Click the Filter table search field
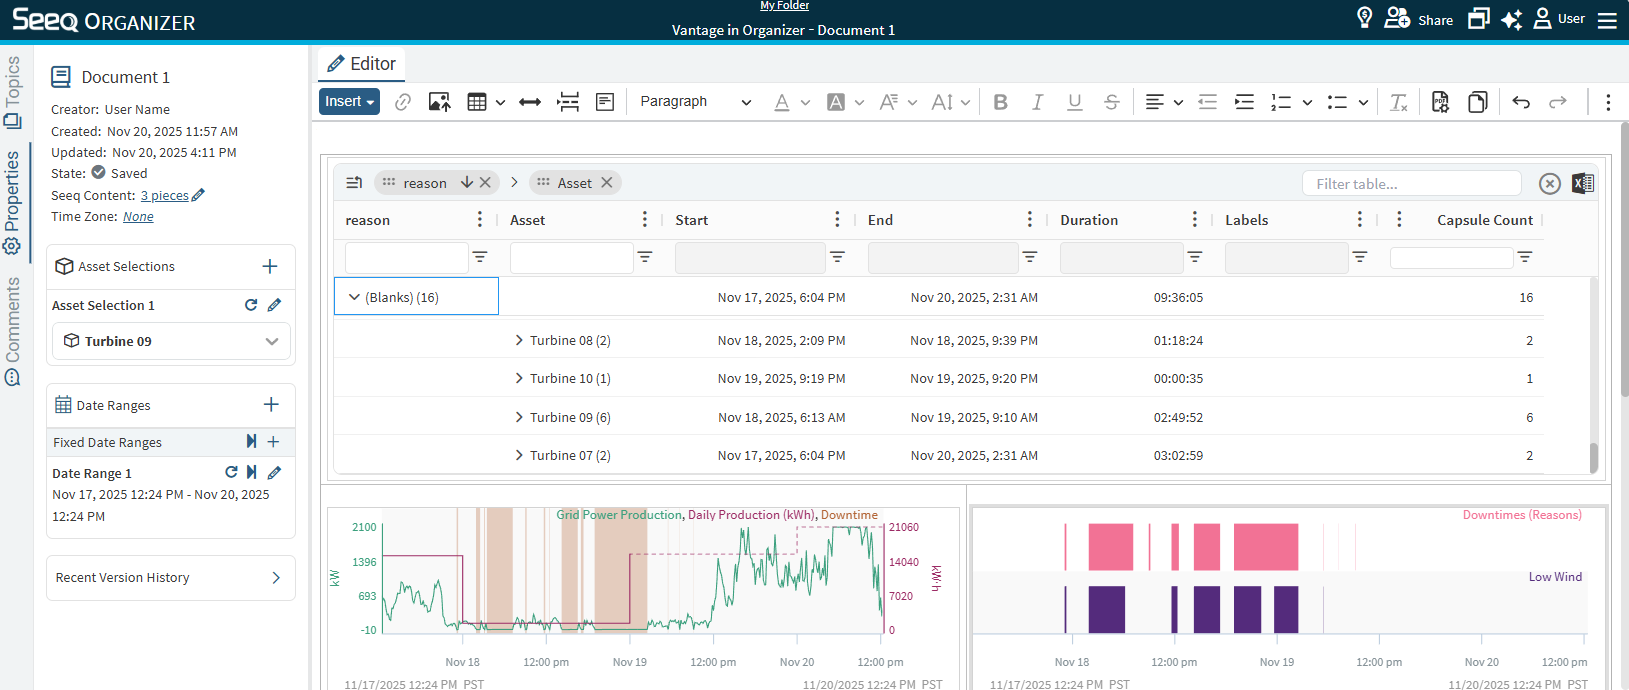This screenshot has height=690, width=1629. pyautogui.click(x=1411, y=184)
